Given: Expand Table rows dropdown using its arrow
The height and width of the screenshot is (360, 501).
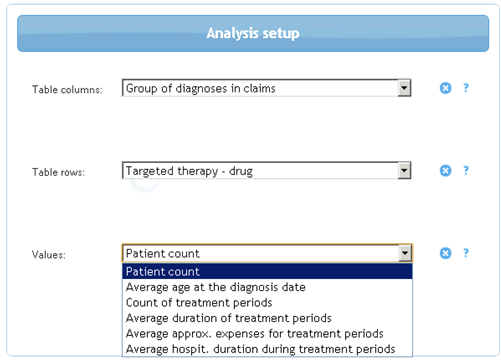Looking at the screenshot, I should point(404,171).
